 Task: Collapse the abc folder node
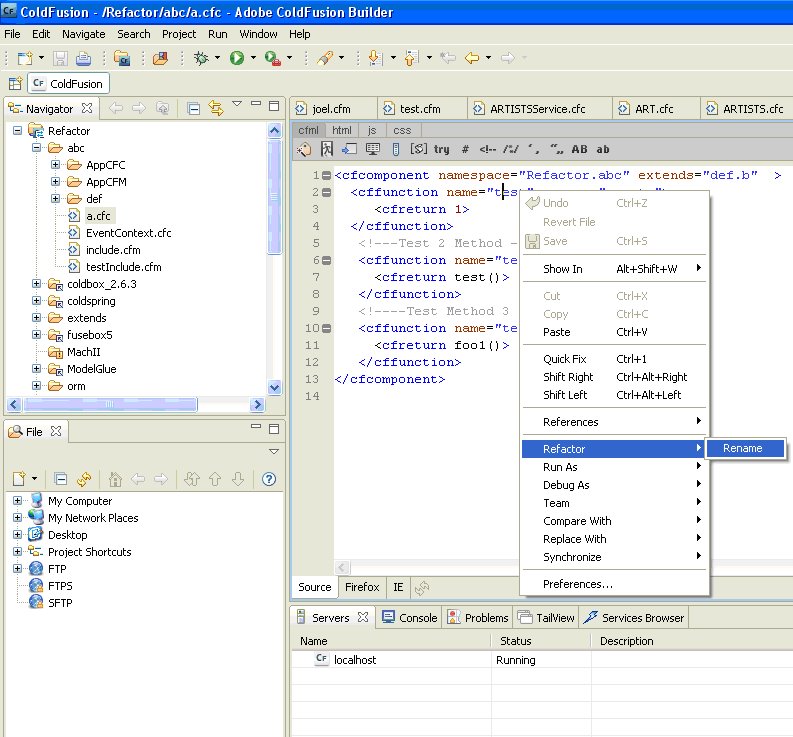pyautogui.click(x=36, y=148)
